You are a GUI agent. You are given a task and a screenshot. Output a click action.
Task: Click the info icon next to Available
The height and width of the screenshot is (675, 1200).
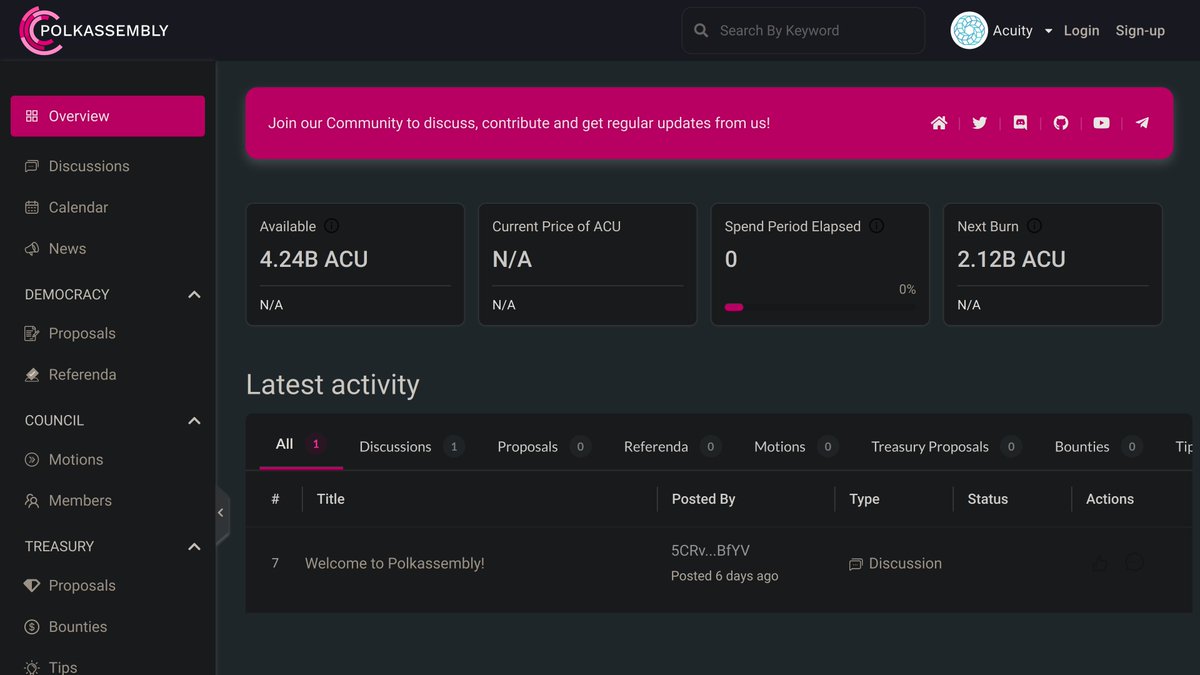click(x=332, y=226)
